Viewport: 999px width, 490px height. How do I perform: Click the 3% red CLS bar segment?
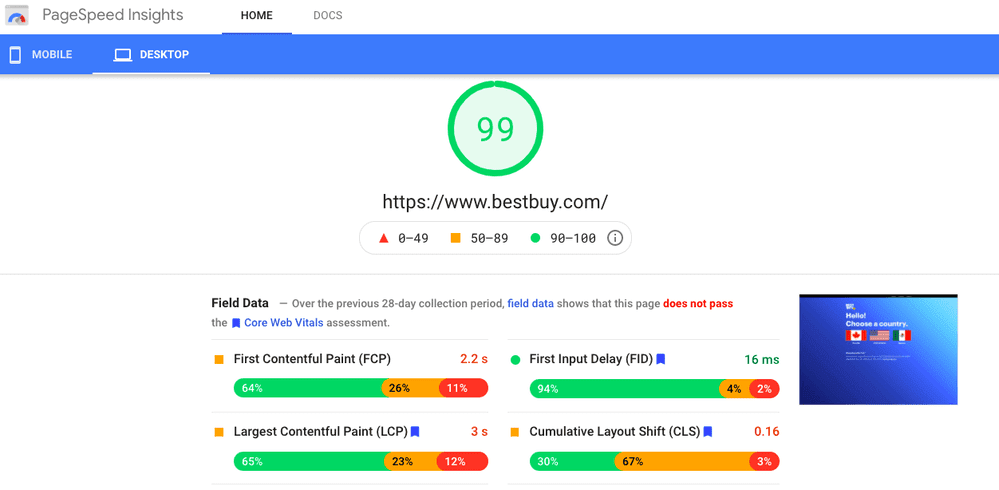pos(765,461)
